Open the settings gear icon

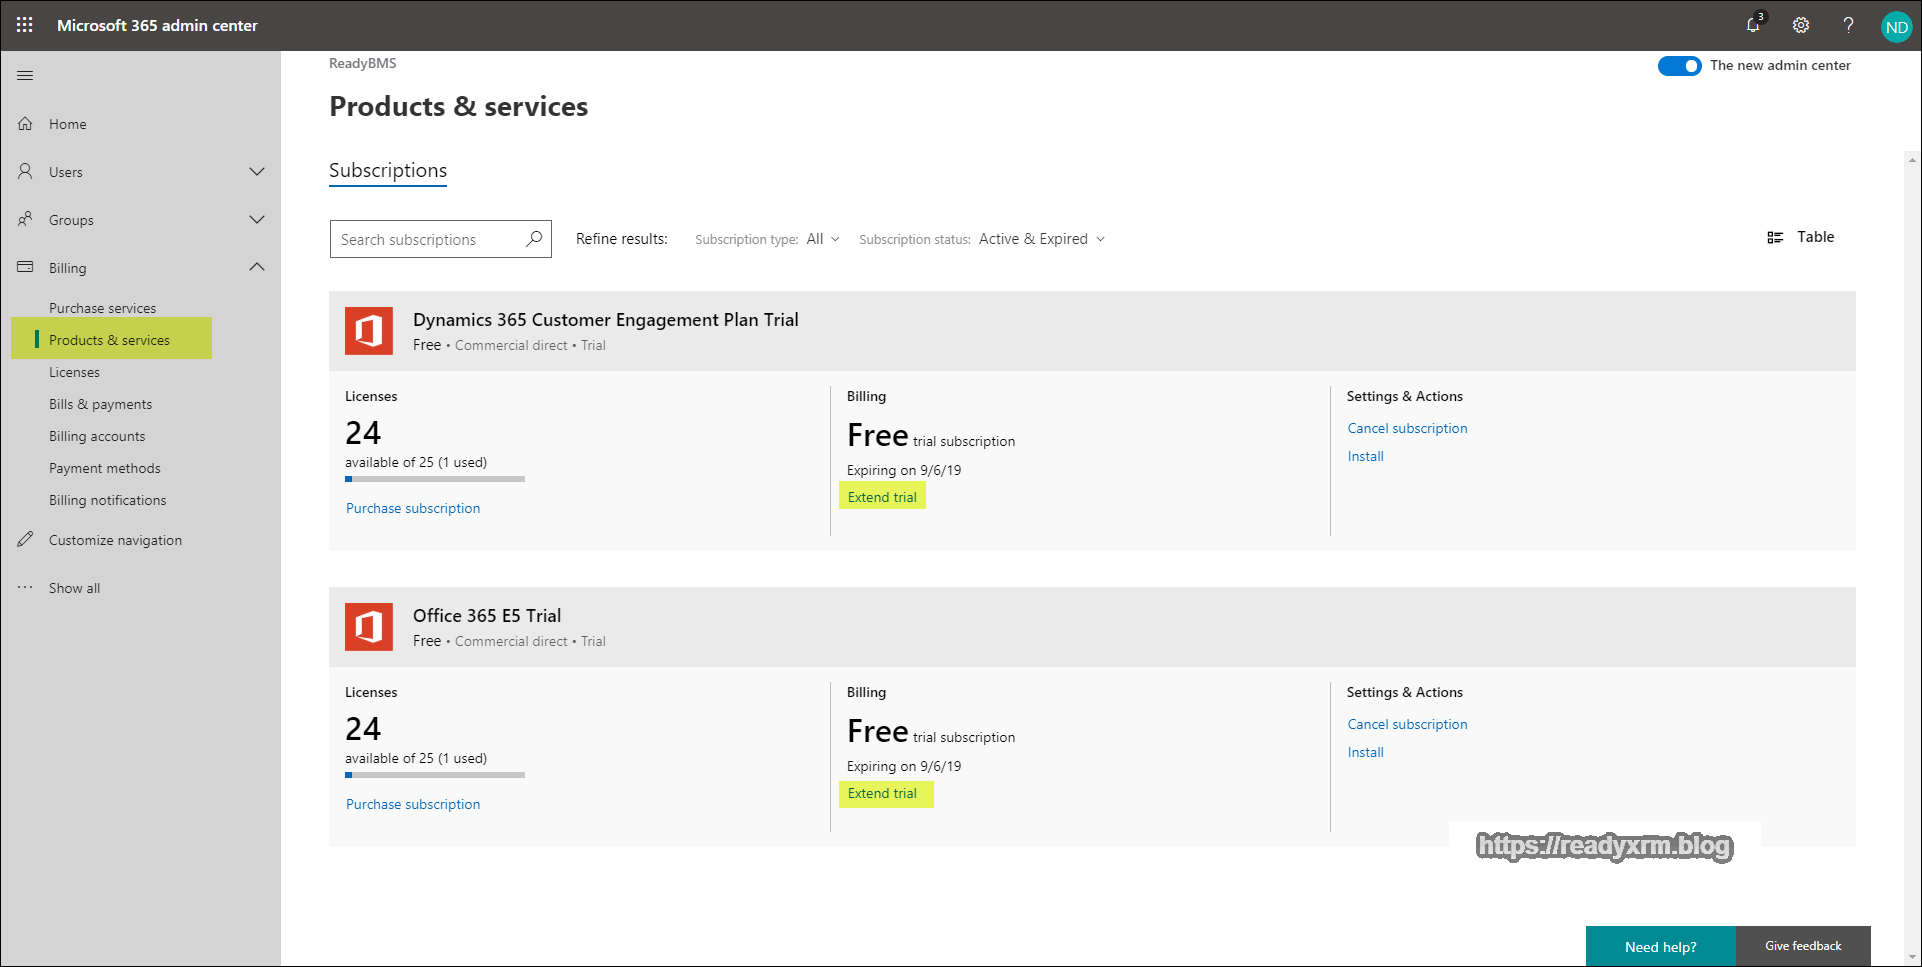point(1801,25)
